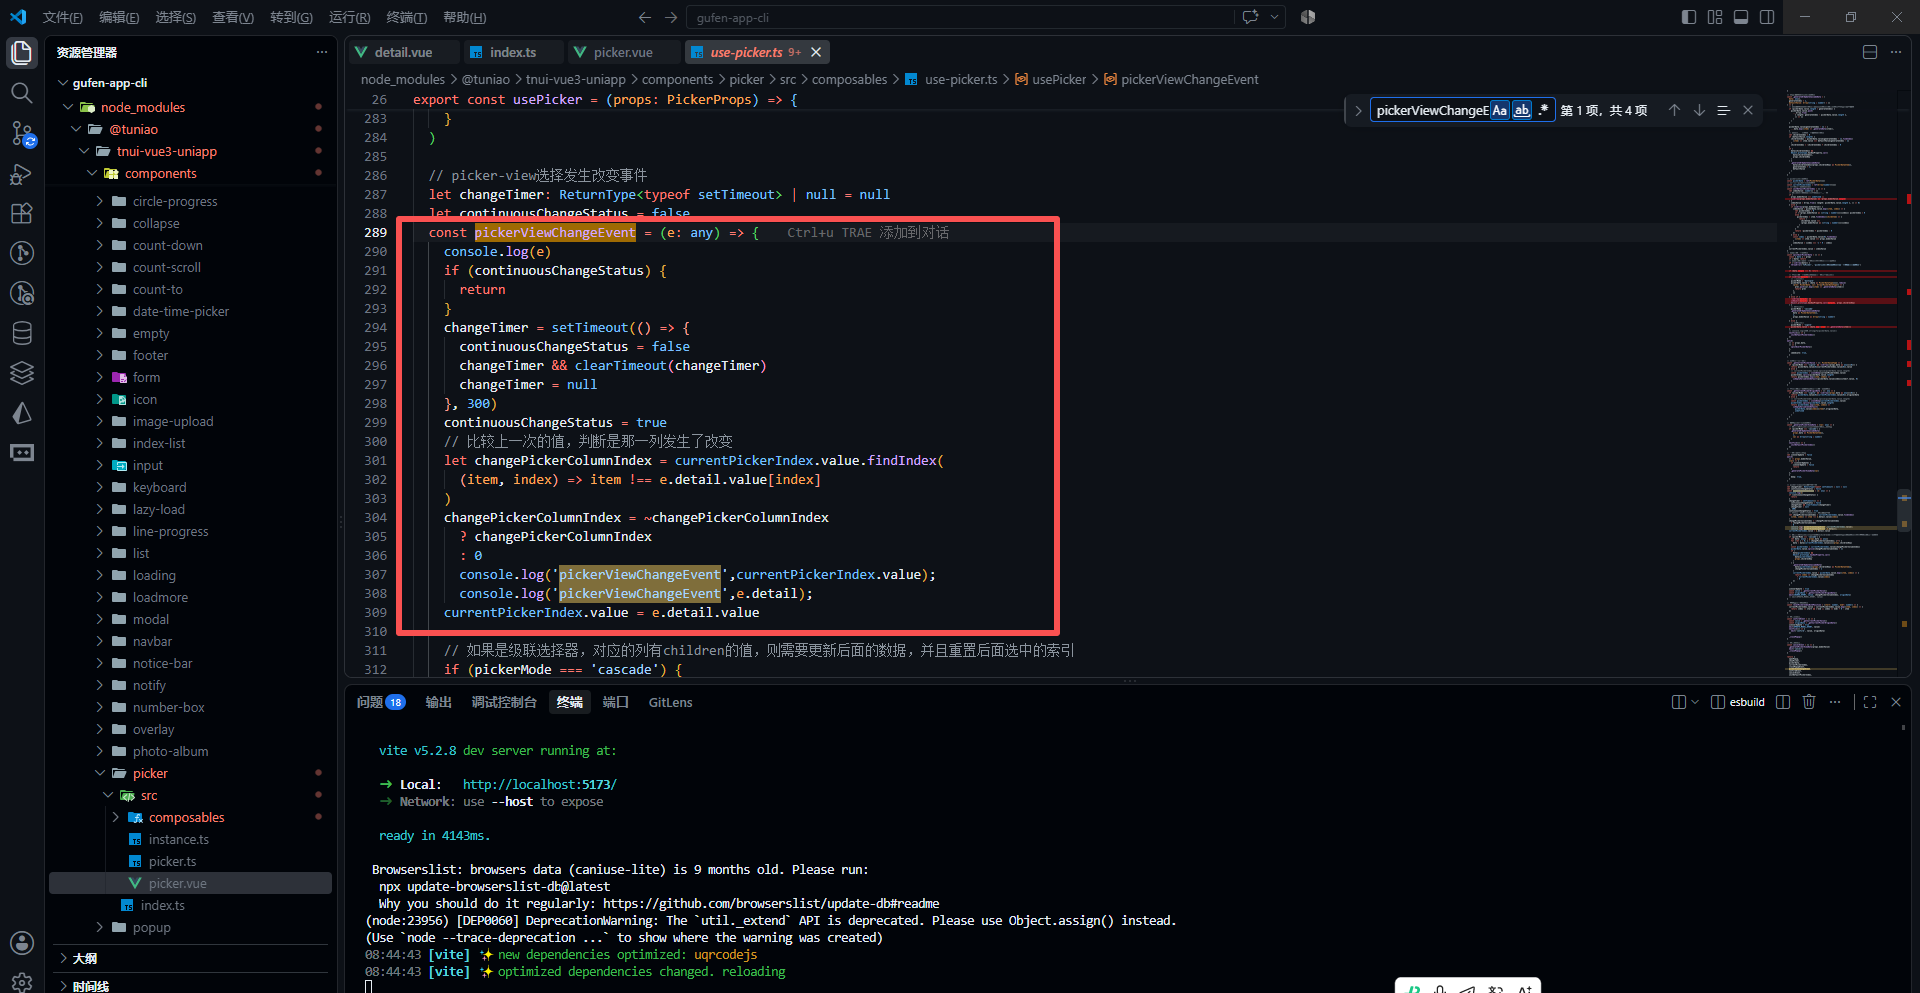Open instance.ts in the file tree
This screenshot has height=993, width=1920.
tap(178, 839)
